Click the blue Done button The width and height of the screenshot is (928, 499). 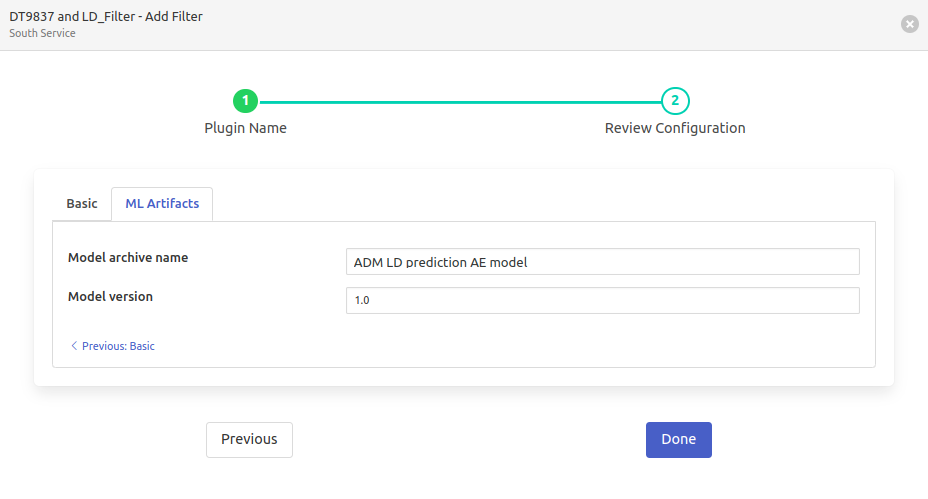coord(678,439)
